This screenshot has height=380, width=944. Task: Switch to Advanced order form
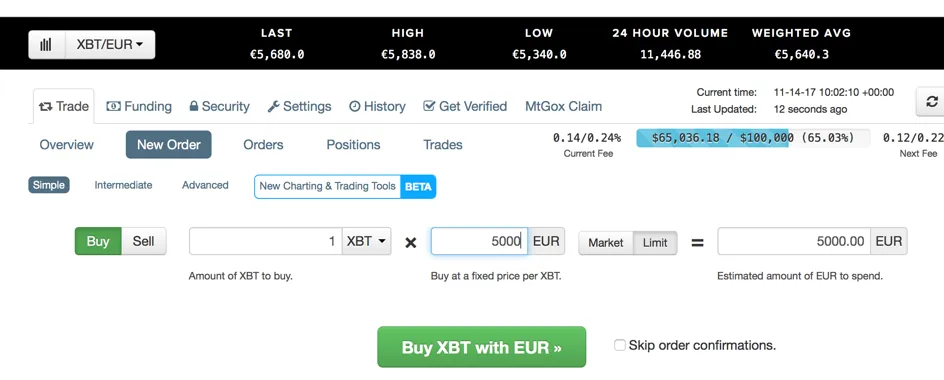point(205,185)
